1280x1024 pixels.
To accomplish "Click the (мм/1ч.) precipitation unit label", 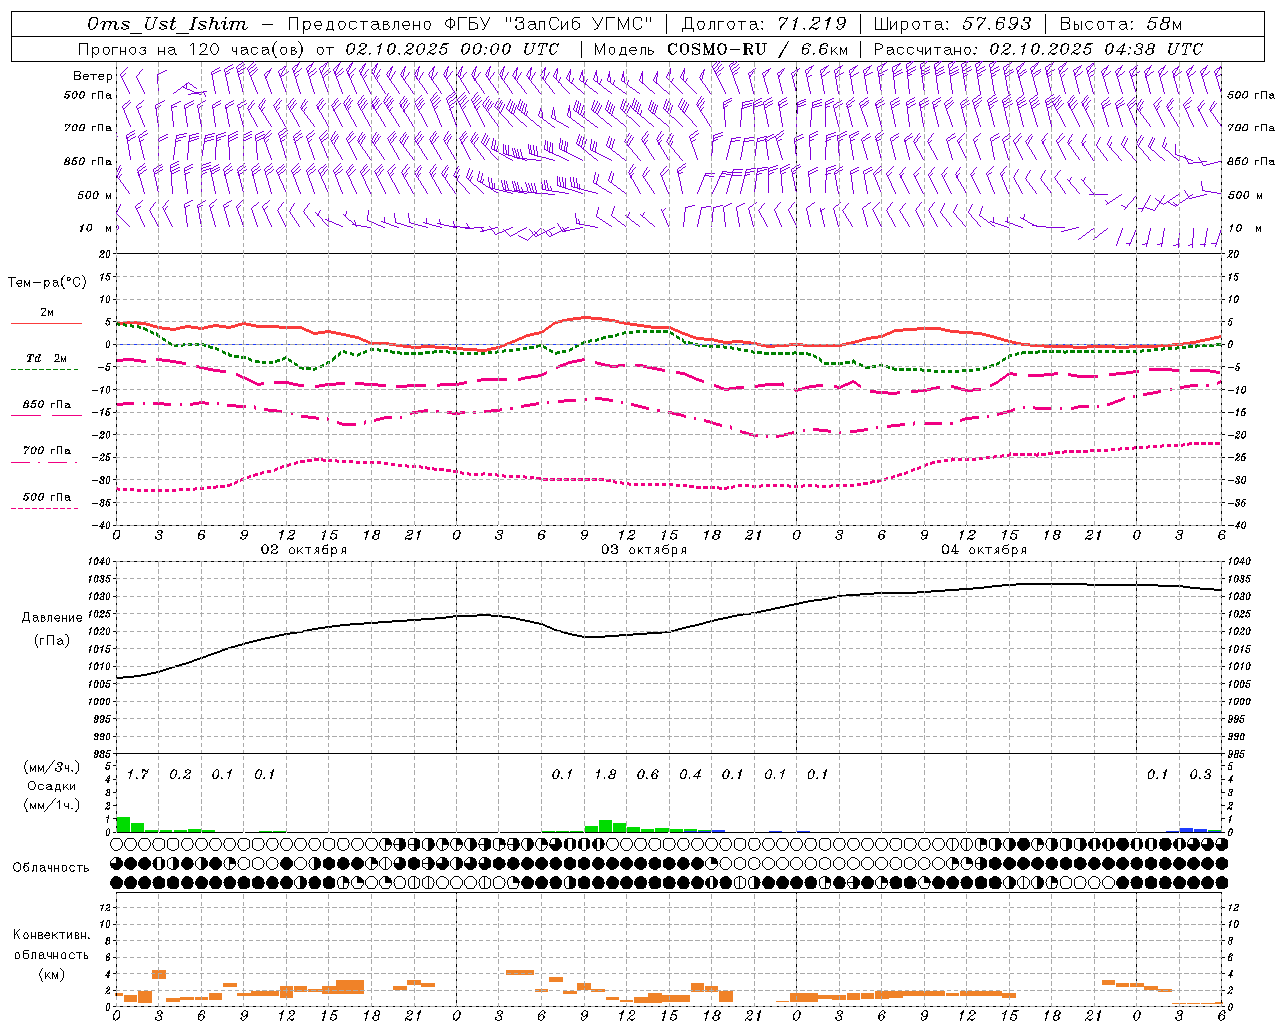I will pos(51,805).
